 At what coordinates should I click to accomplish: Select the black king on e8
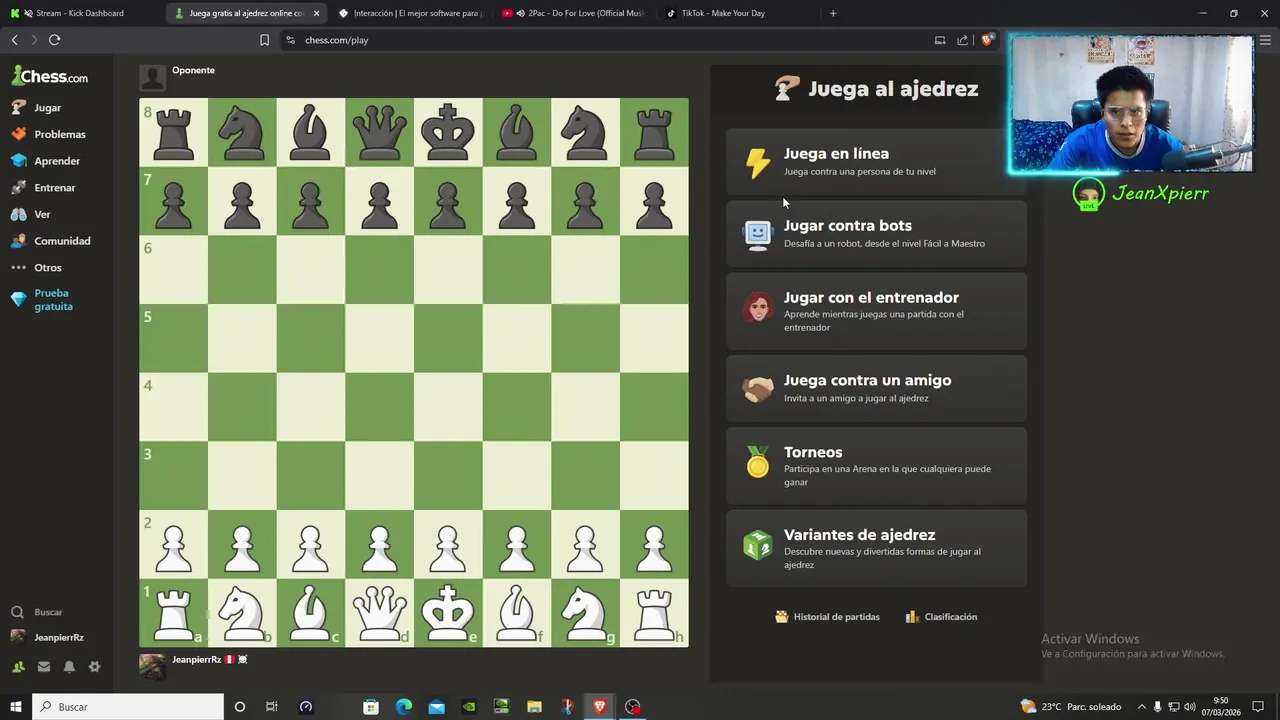coord(448,132)
